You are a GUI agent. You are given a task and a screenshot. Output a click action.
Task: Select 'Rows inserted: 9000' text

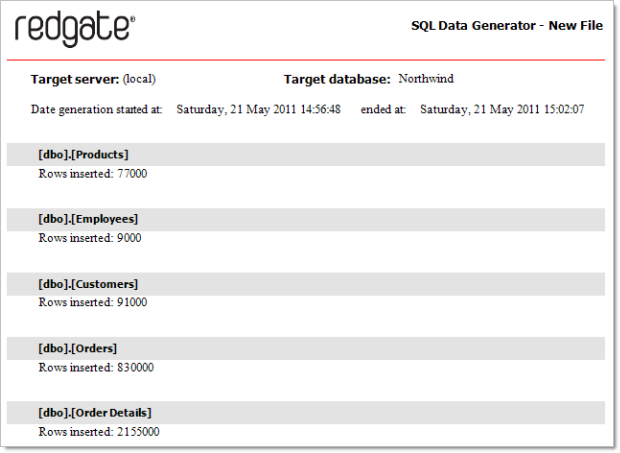pyautogui.click(x=90, y=238)
